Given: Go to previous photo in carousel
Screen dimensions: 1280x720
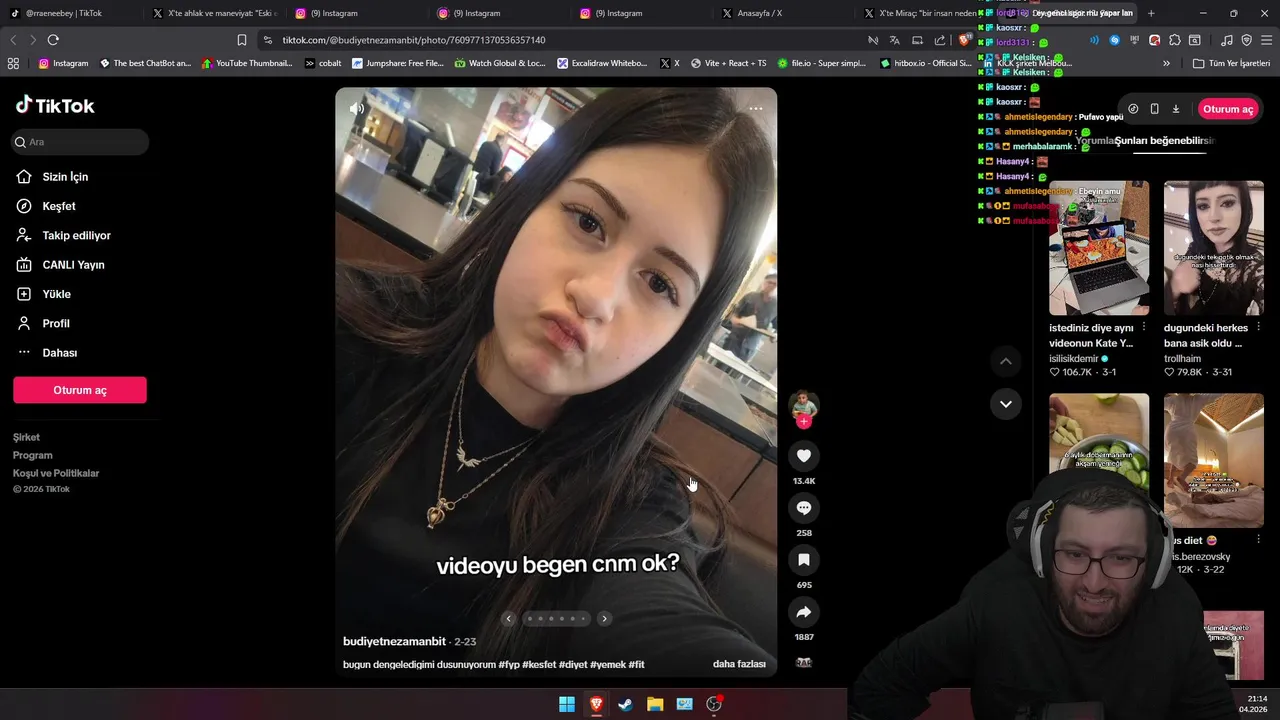Looking at the screenshot, I should (x=508, y=618).
